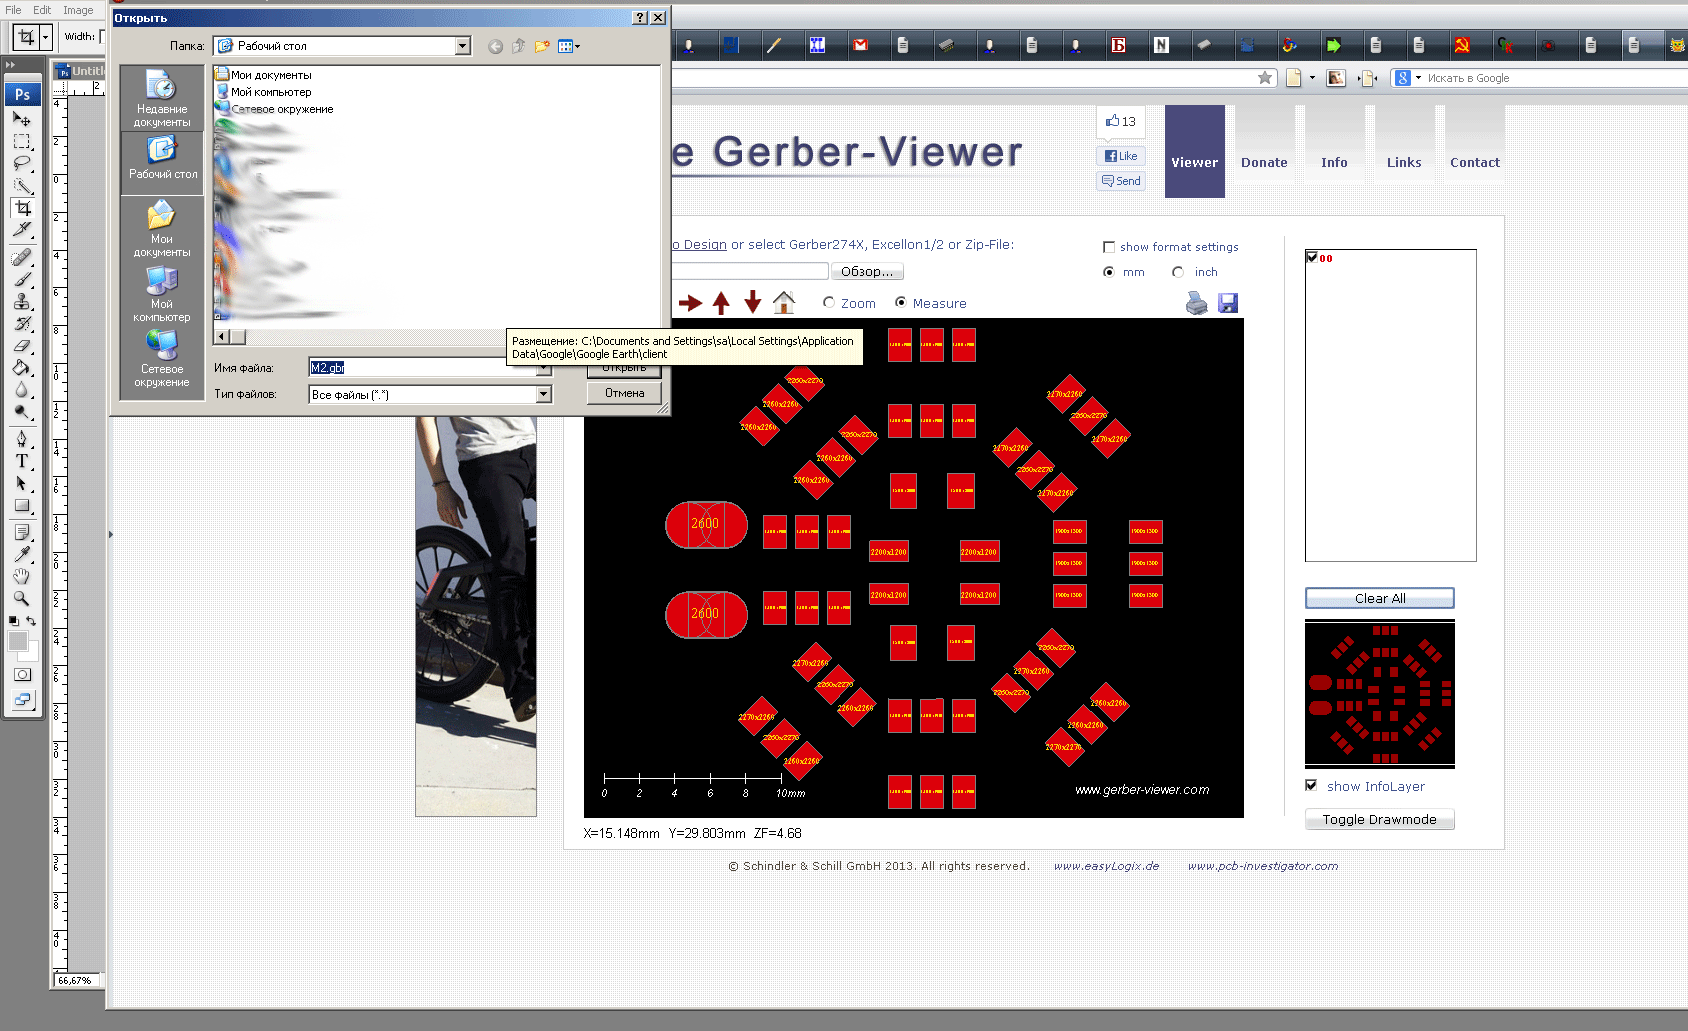Swap foreground and background colors
This screenshot has width=1688, height=1031.
(31, 622)
